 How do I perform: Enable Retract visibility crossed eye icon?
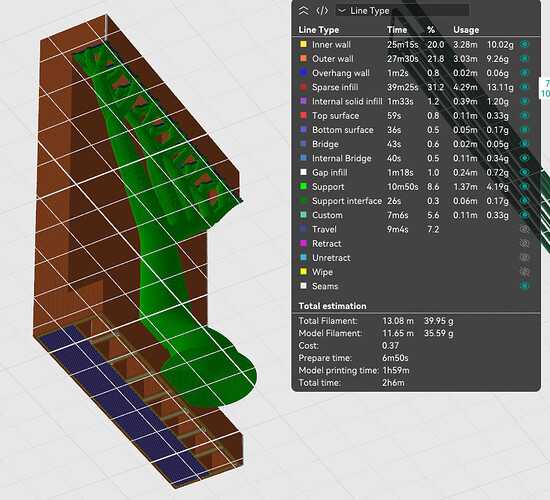tap(524, 243)
